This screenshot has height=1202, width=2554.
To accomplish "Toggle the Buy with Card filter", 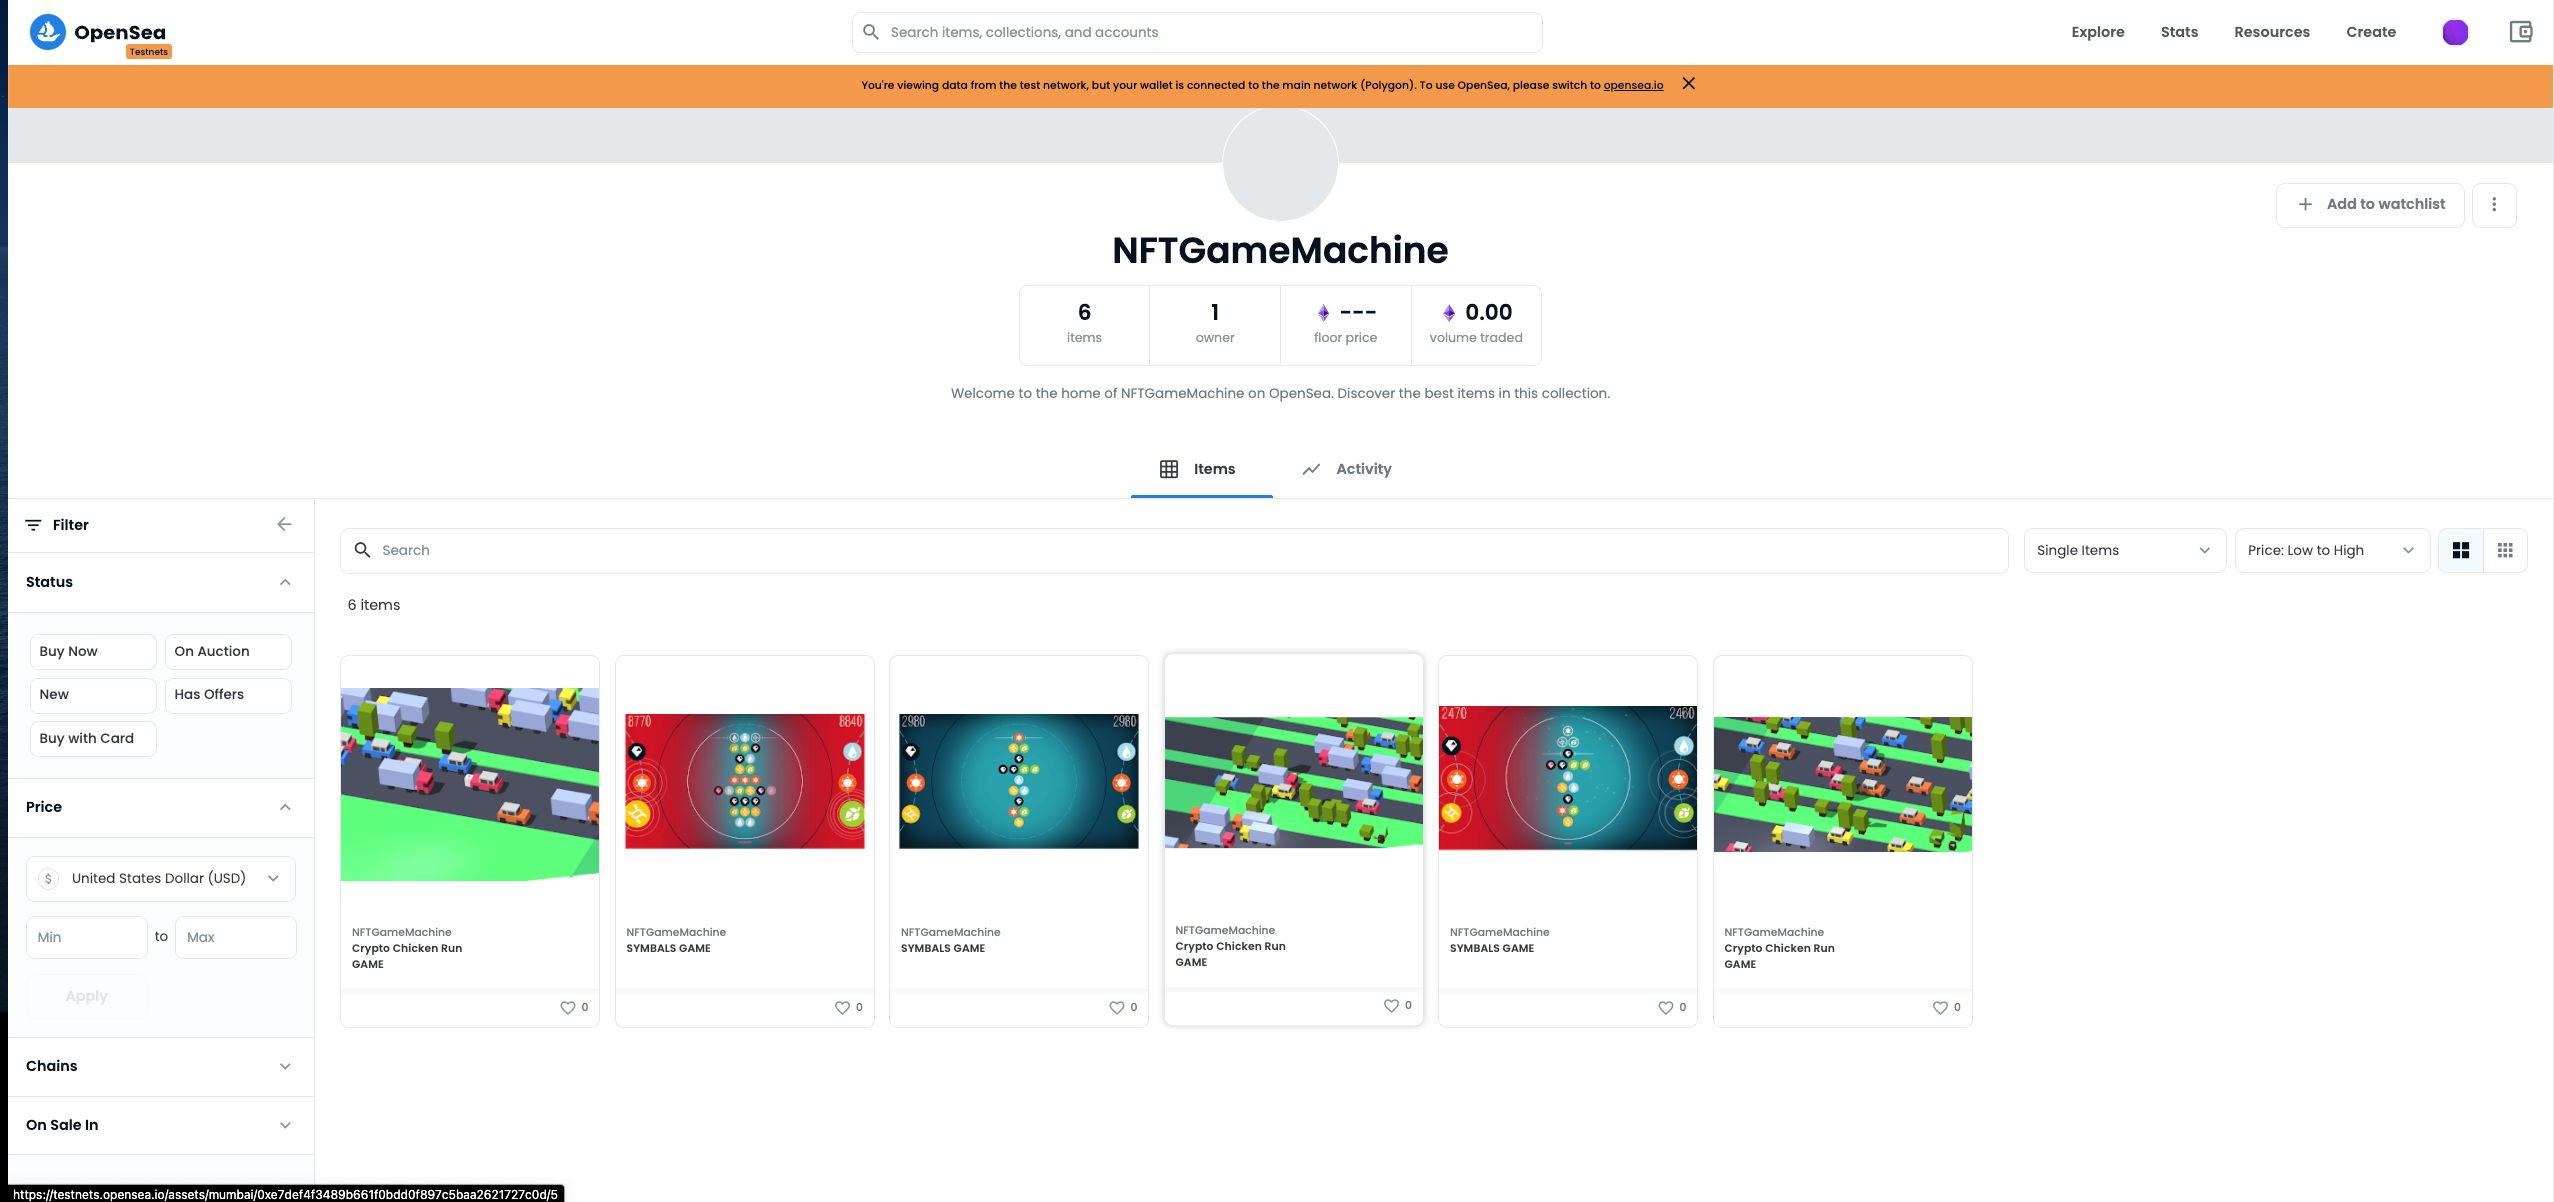I will [x=93, y=739].
